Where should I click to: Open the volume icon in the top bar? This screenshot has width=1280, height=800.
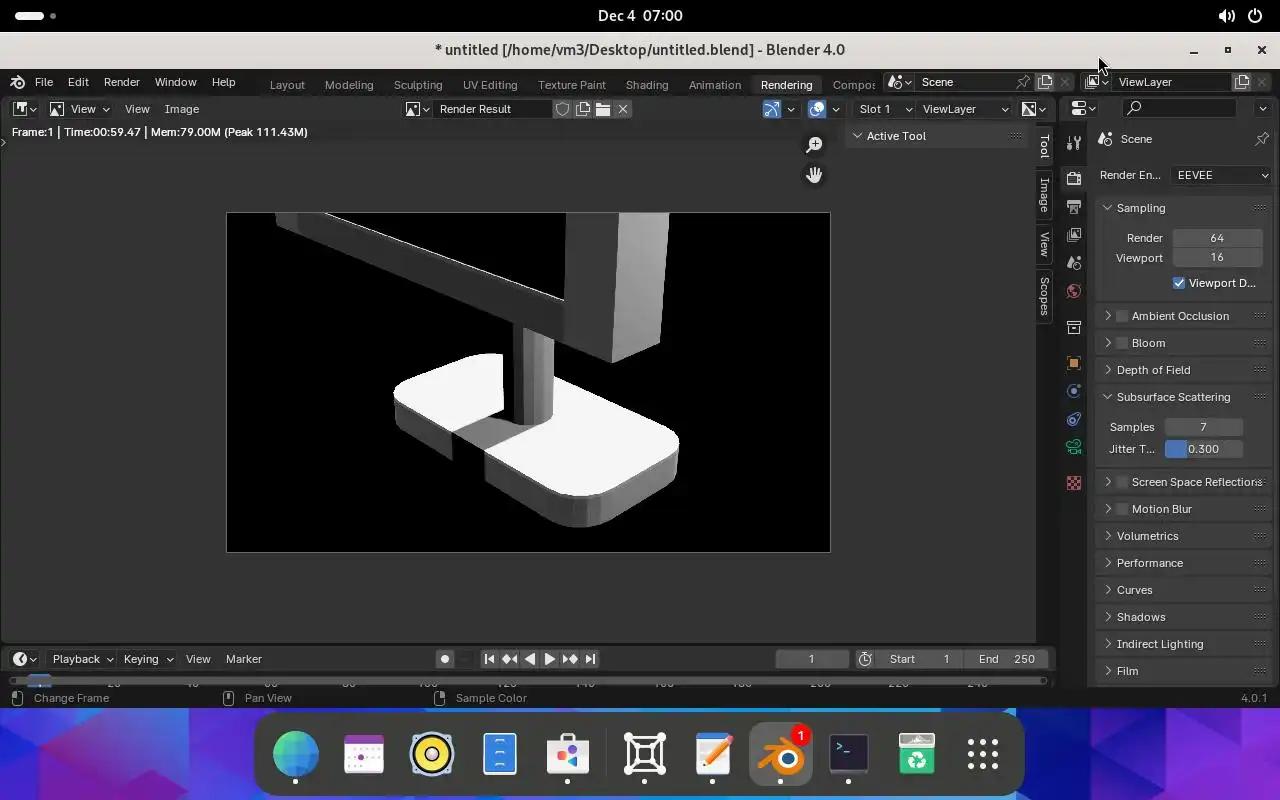coord(1226,16)
